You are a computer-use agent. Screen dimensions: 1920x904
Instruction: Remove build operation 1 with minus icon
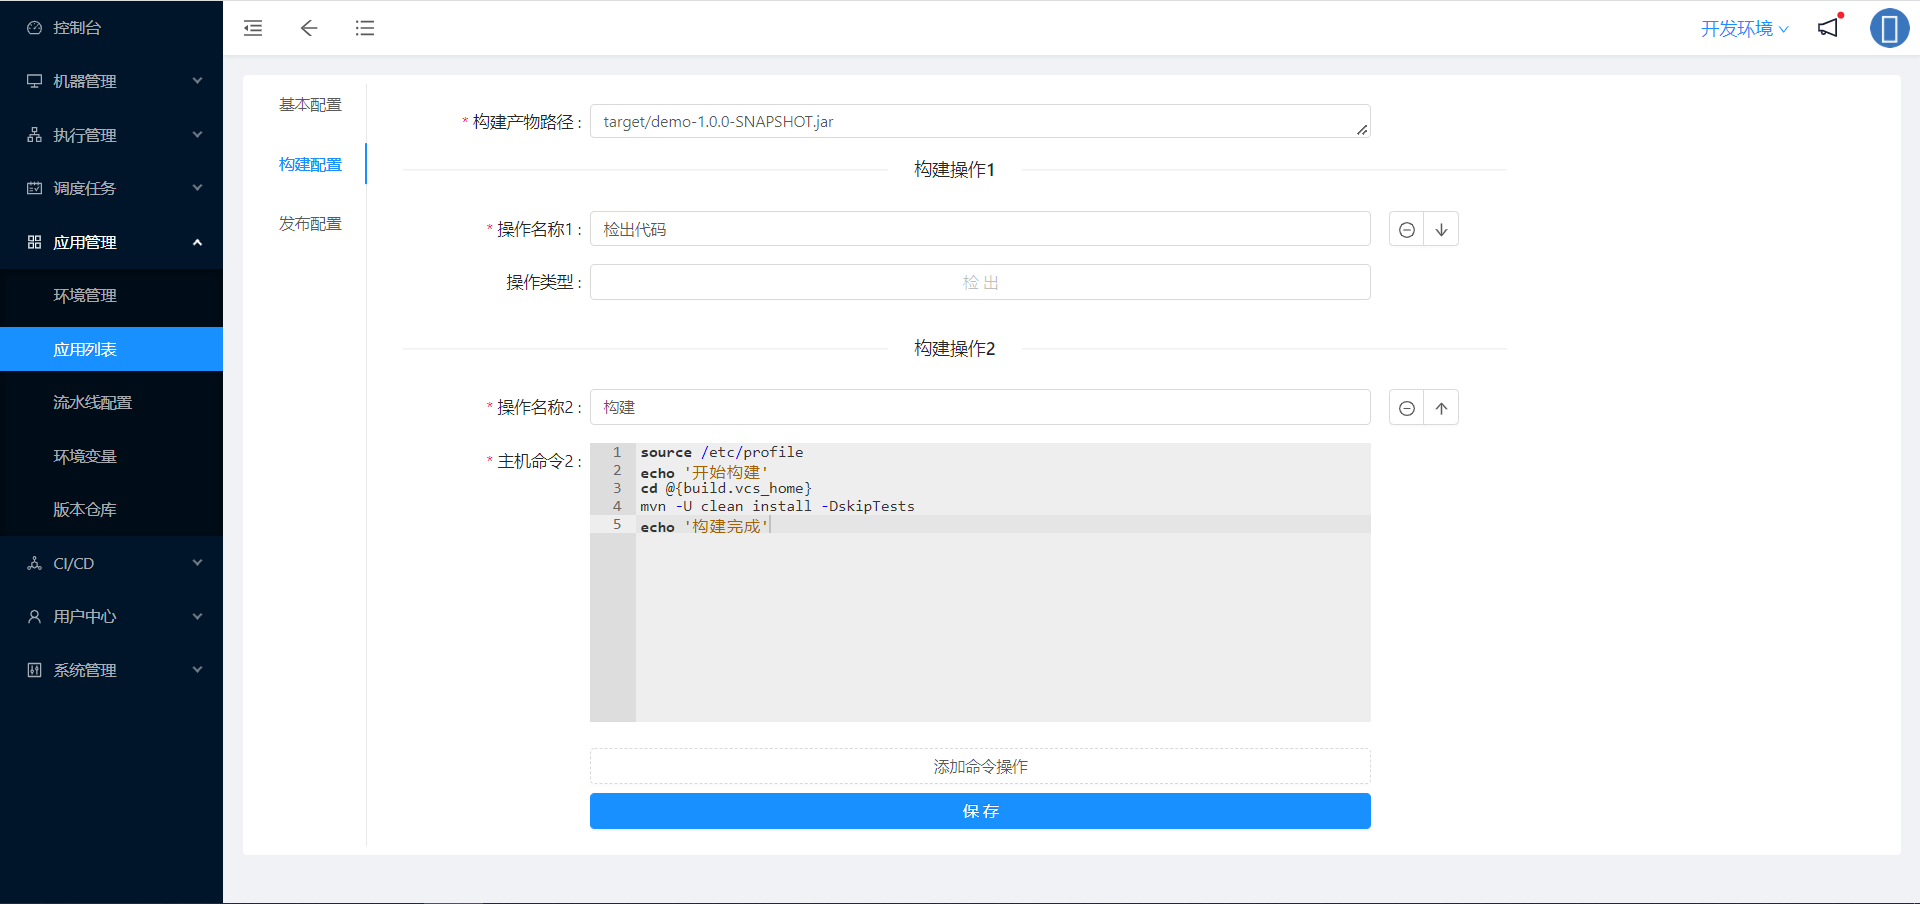[x=1407, y=229]
